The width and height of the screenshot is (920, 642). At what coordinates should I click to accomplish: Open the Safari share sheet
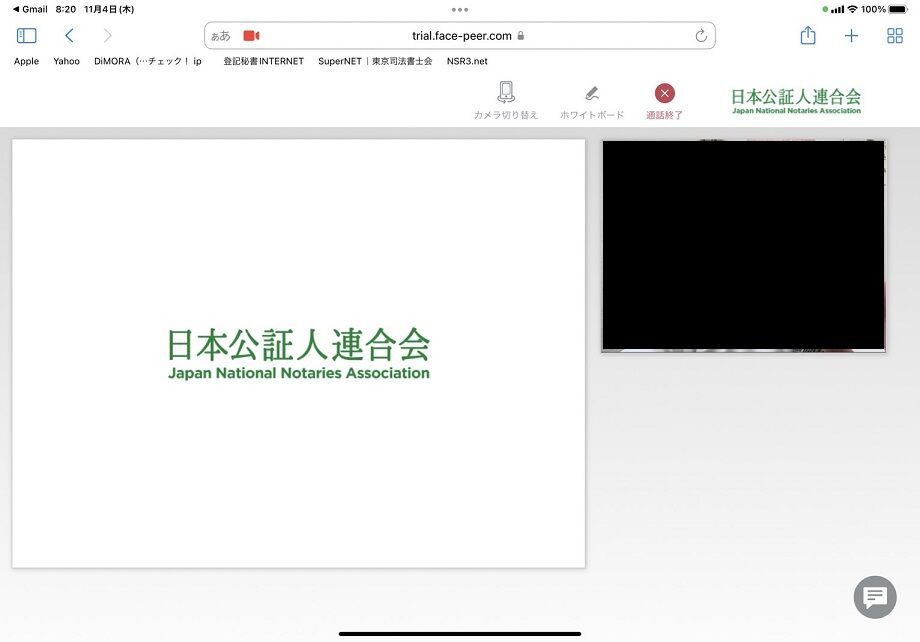point(808,35)
